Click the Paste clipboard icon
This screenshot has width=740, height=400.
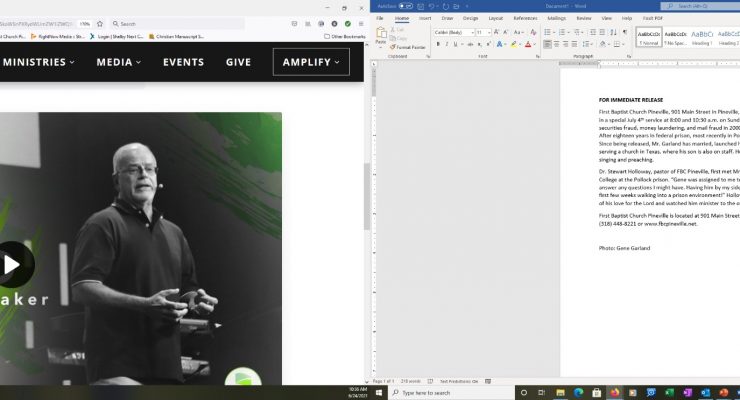[381, 33]
